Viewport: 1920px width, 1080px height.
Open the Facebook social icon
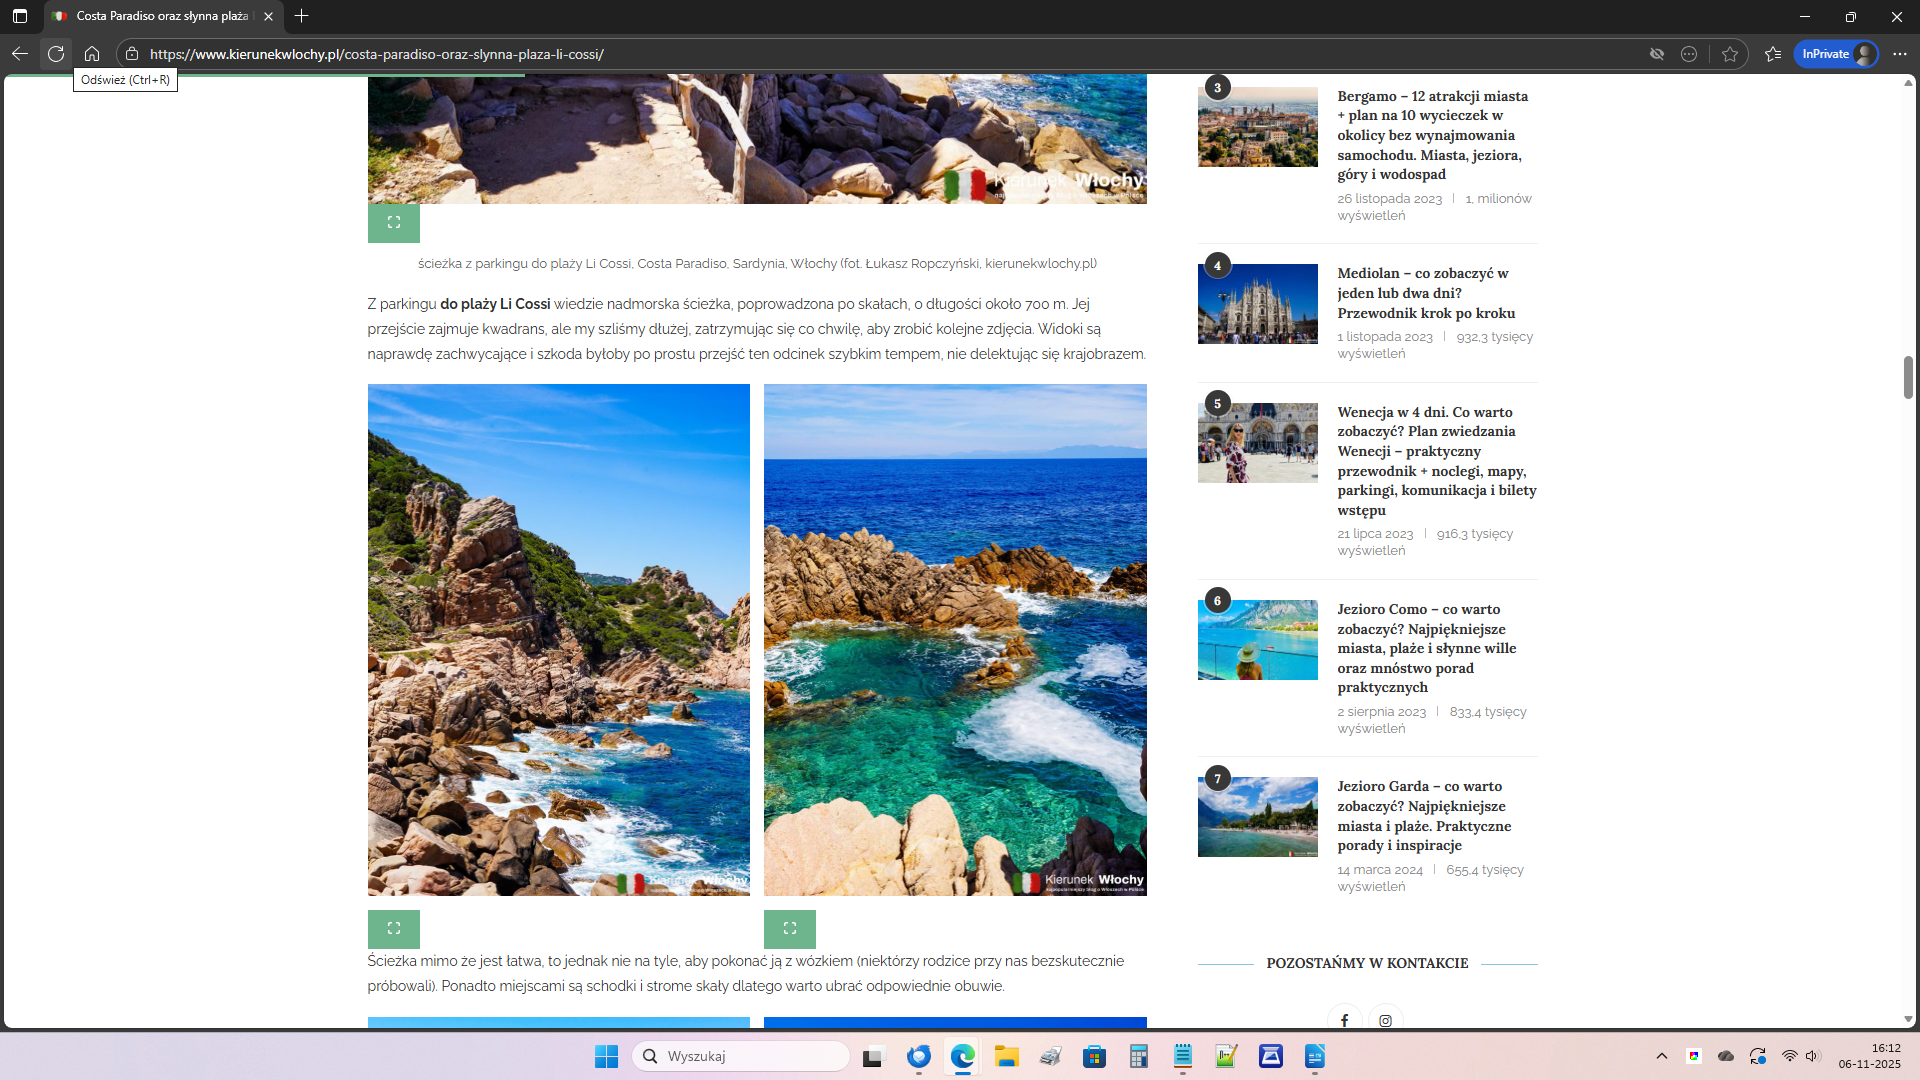1345,1019
